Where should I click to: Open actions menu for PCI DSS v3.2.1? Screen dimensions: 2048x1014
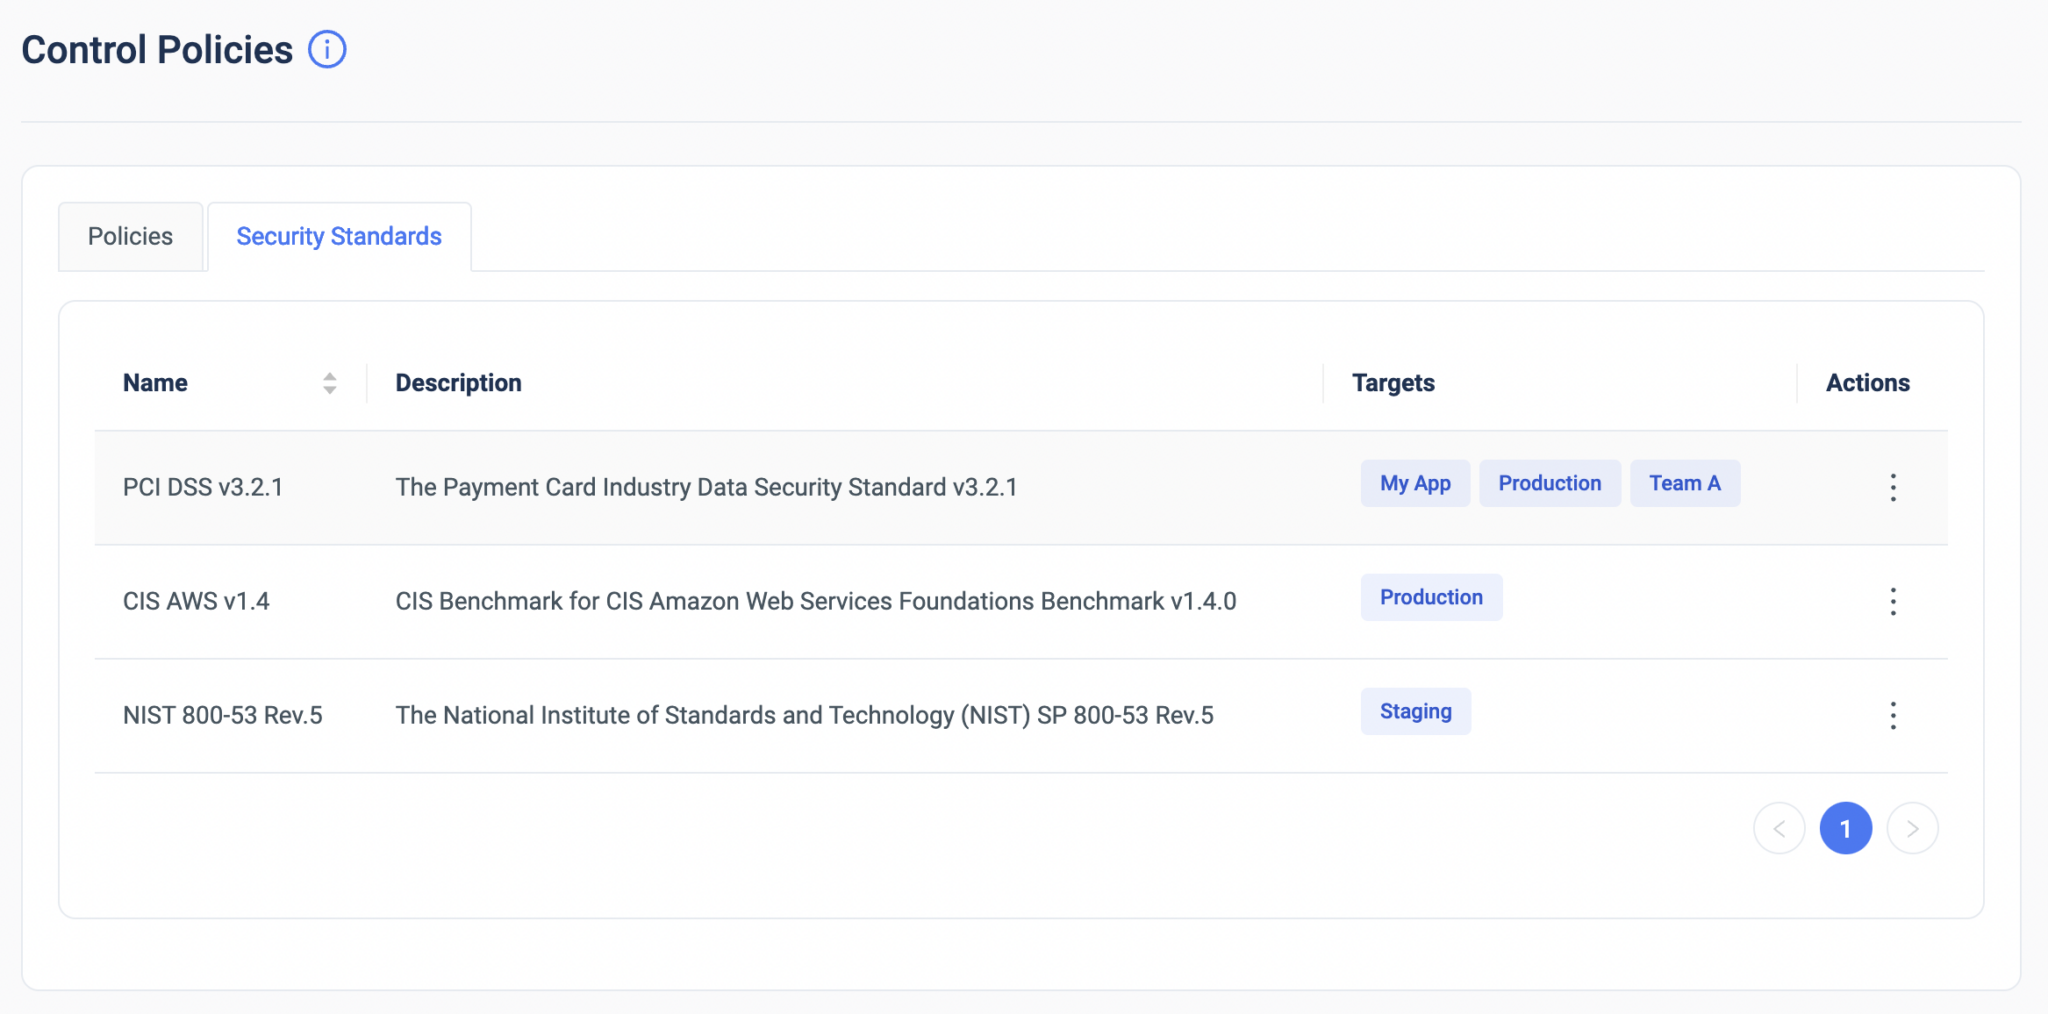(1892, 487)
